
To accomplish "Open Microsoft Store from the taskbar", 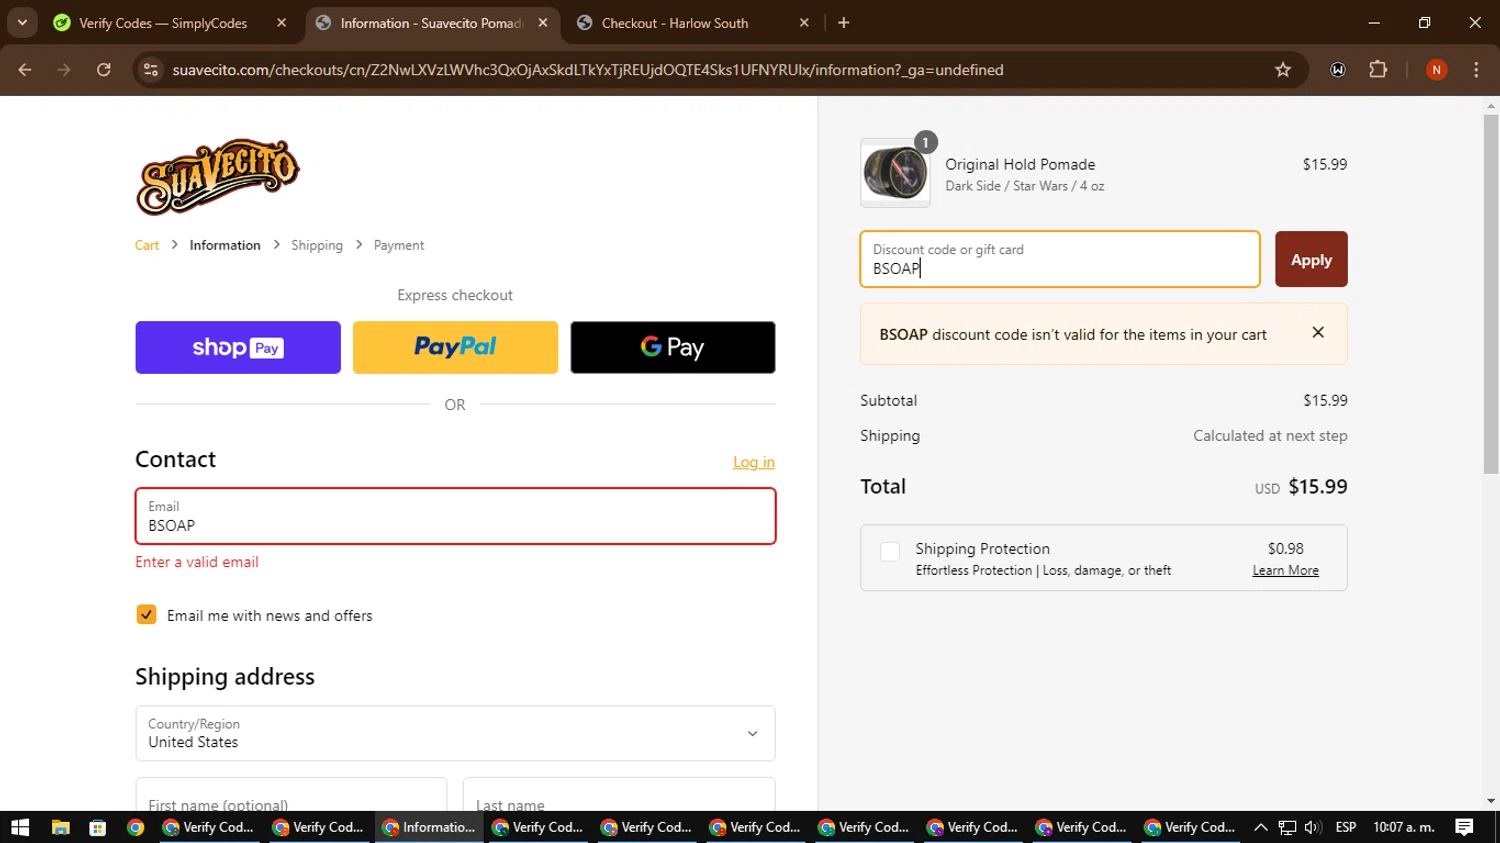I will (x=97, y=827).
